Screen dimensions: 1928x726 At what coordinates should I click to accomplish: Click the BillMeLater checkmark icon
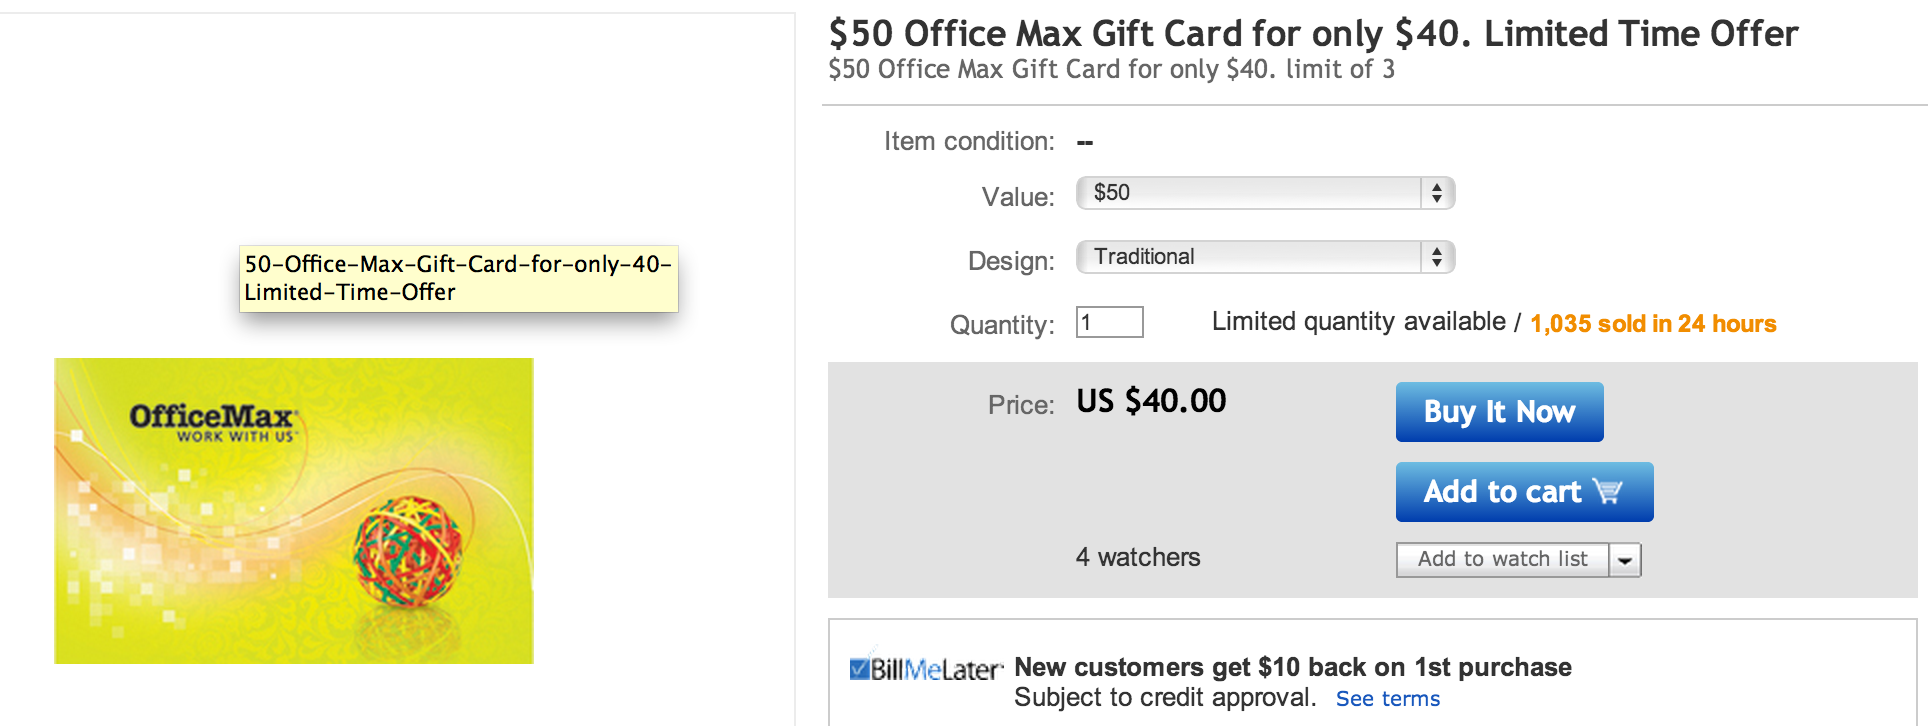click(859, 668)
